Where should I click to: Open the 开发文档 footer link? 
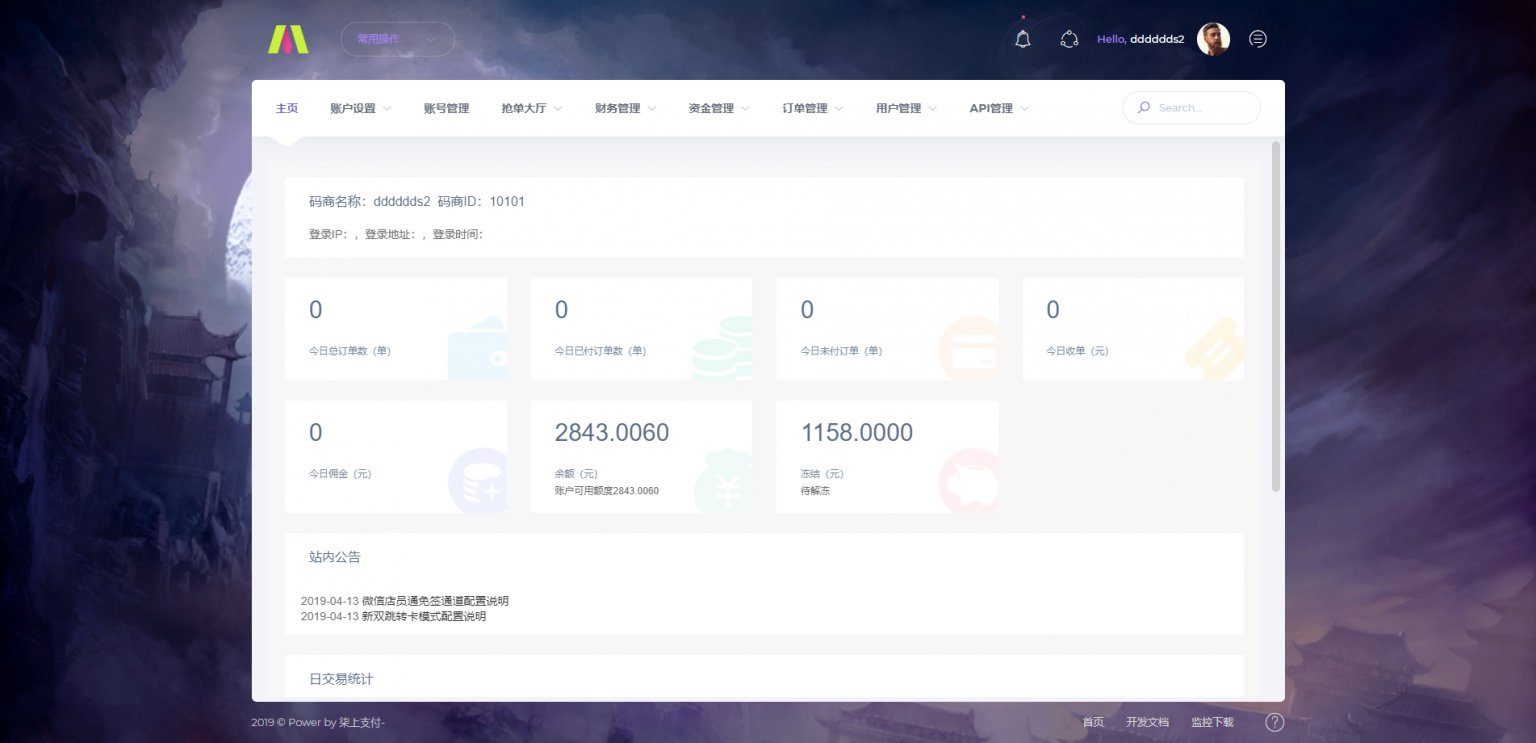coord(1146,721)
